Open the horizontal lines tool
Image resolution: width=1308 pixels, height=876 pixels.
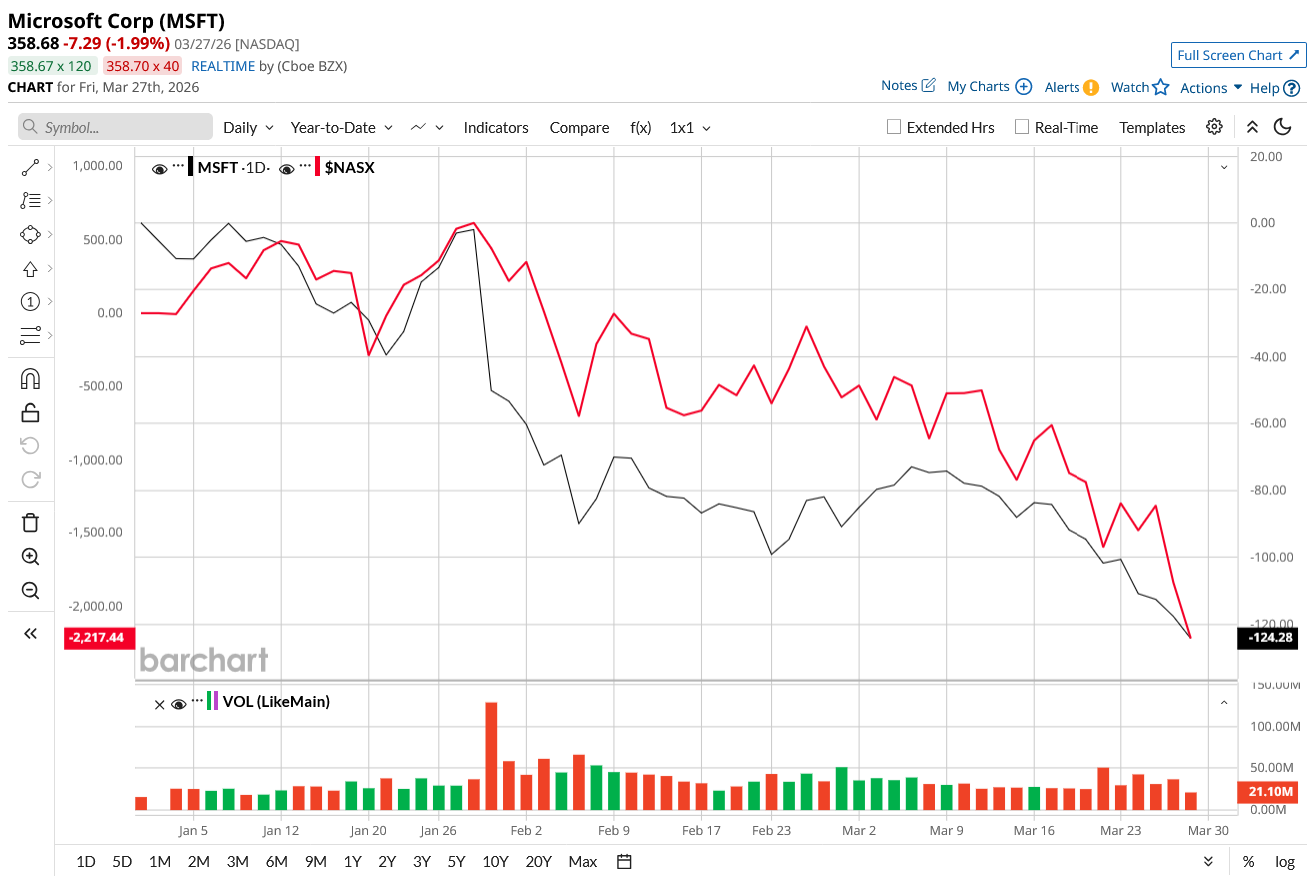pyautogui.click(x=30, y=335)
